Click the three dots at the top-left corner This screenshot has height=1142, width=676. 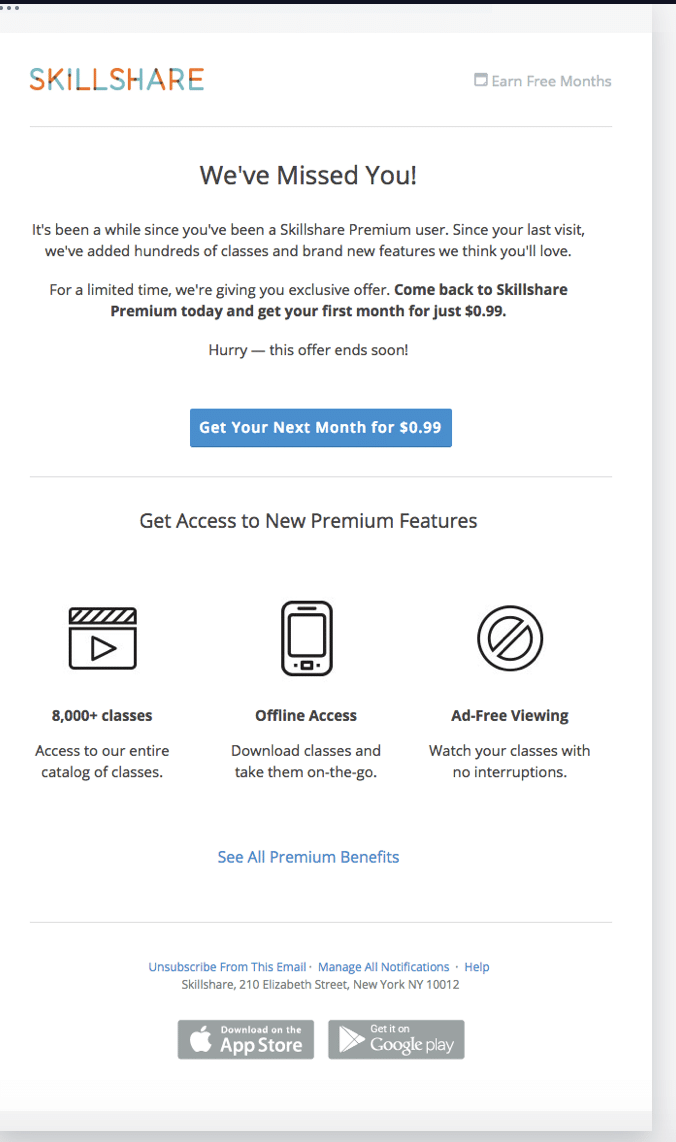click(x=10, y=7)
